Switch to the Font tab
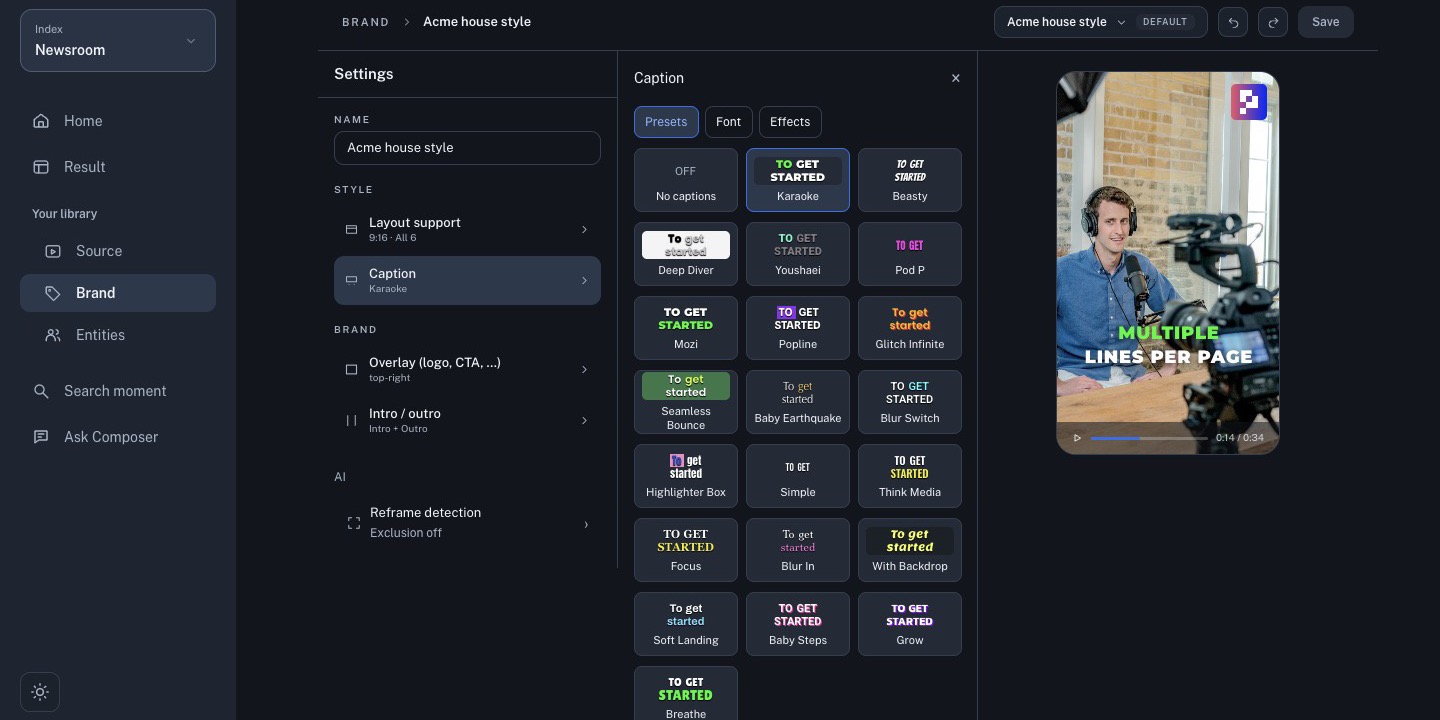The image size is (1440, 720). (x=729, y=122)
